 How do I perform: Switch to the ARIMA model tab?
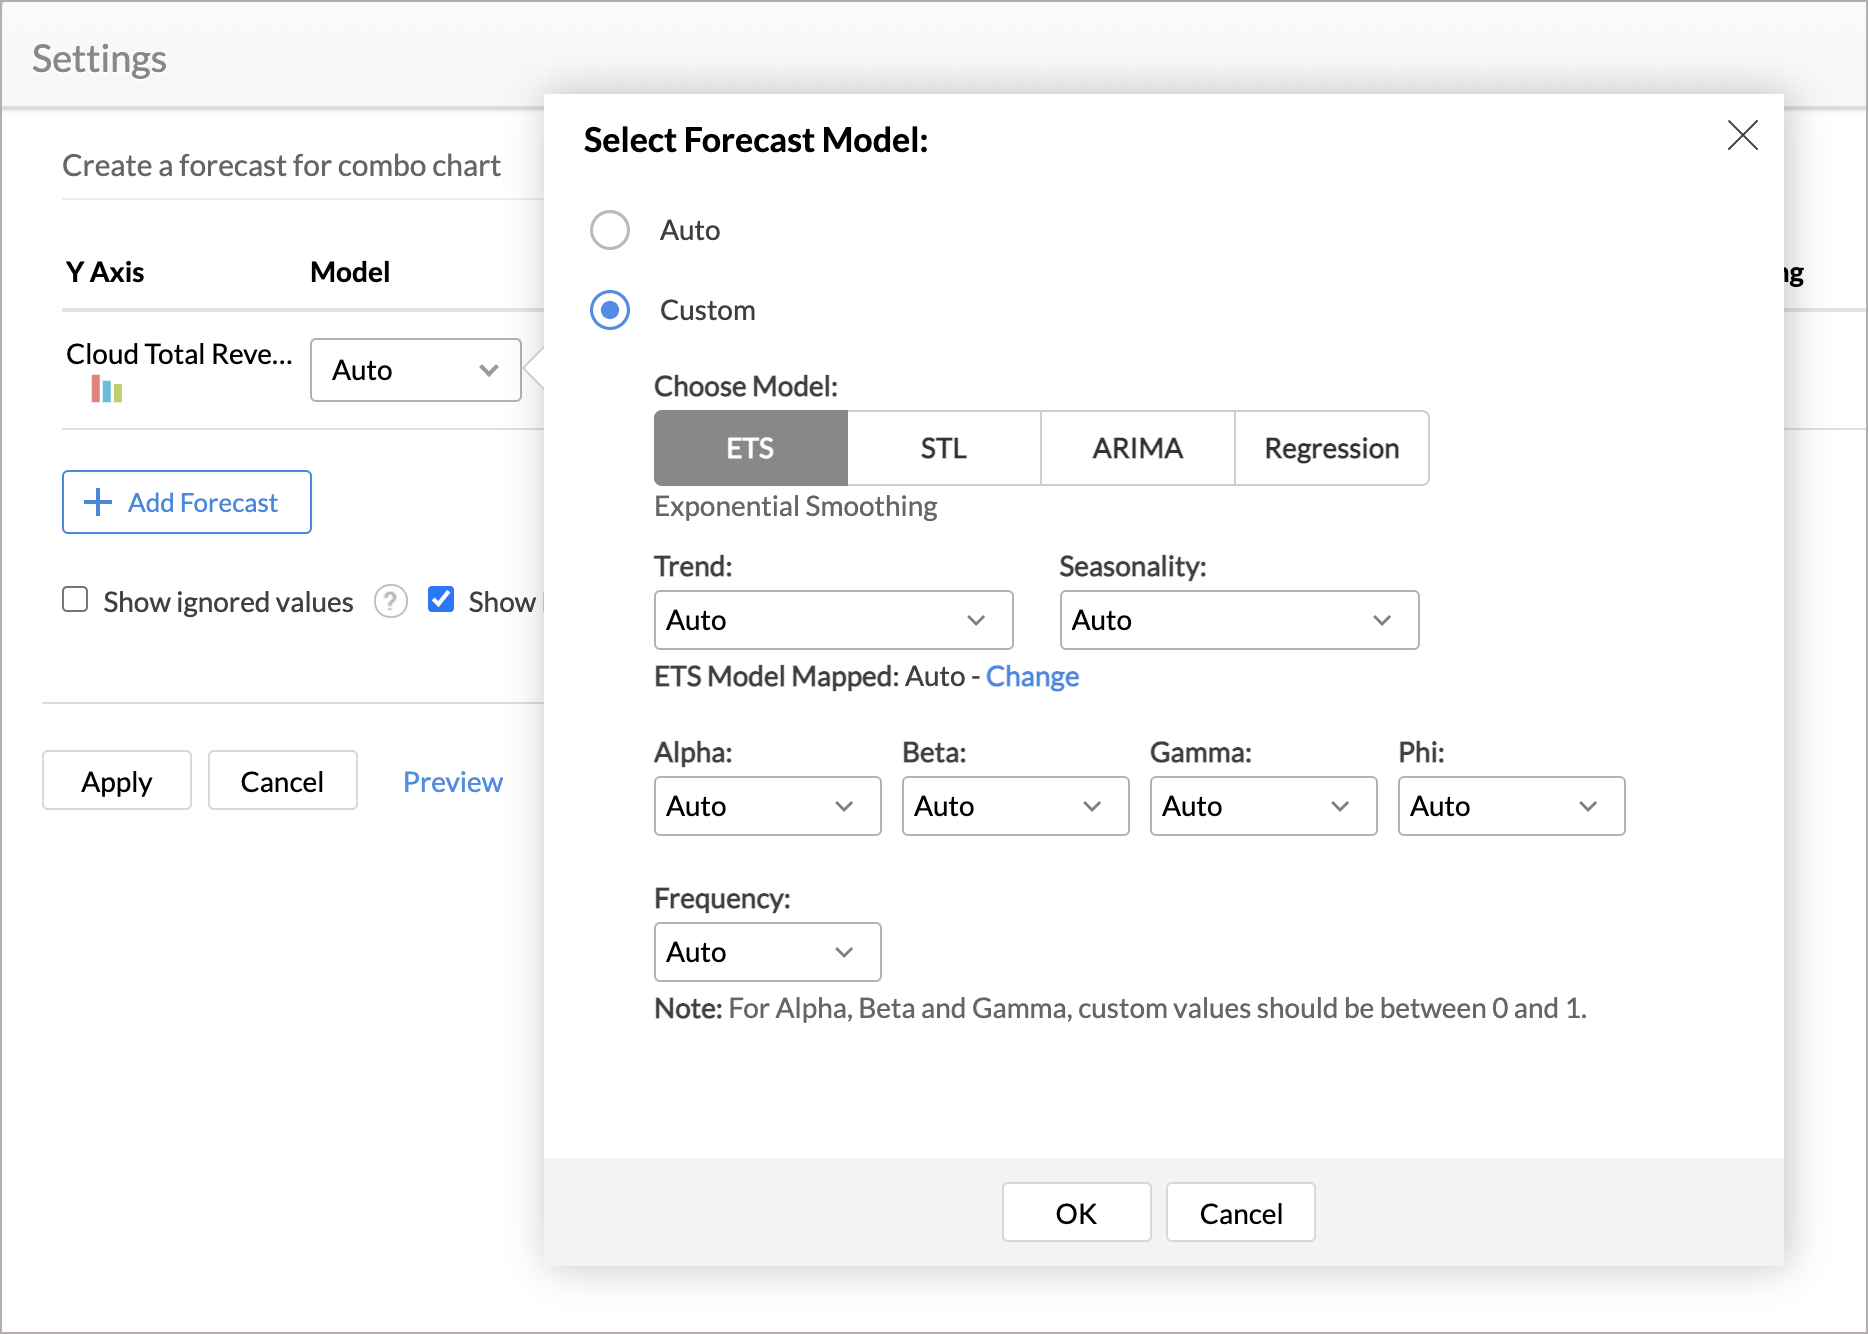pyautogui.click(x=1136, y=448)
